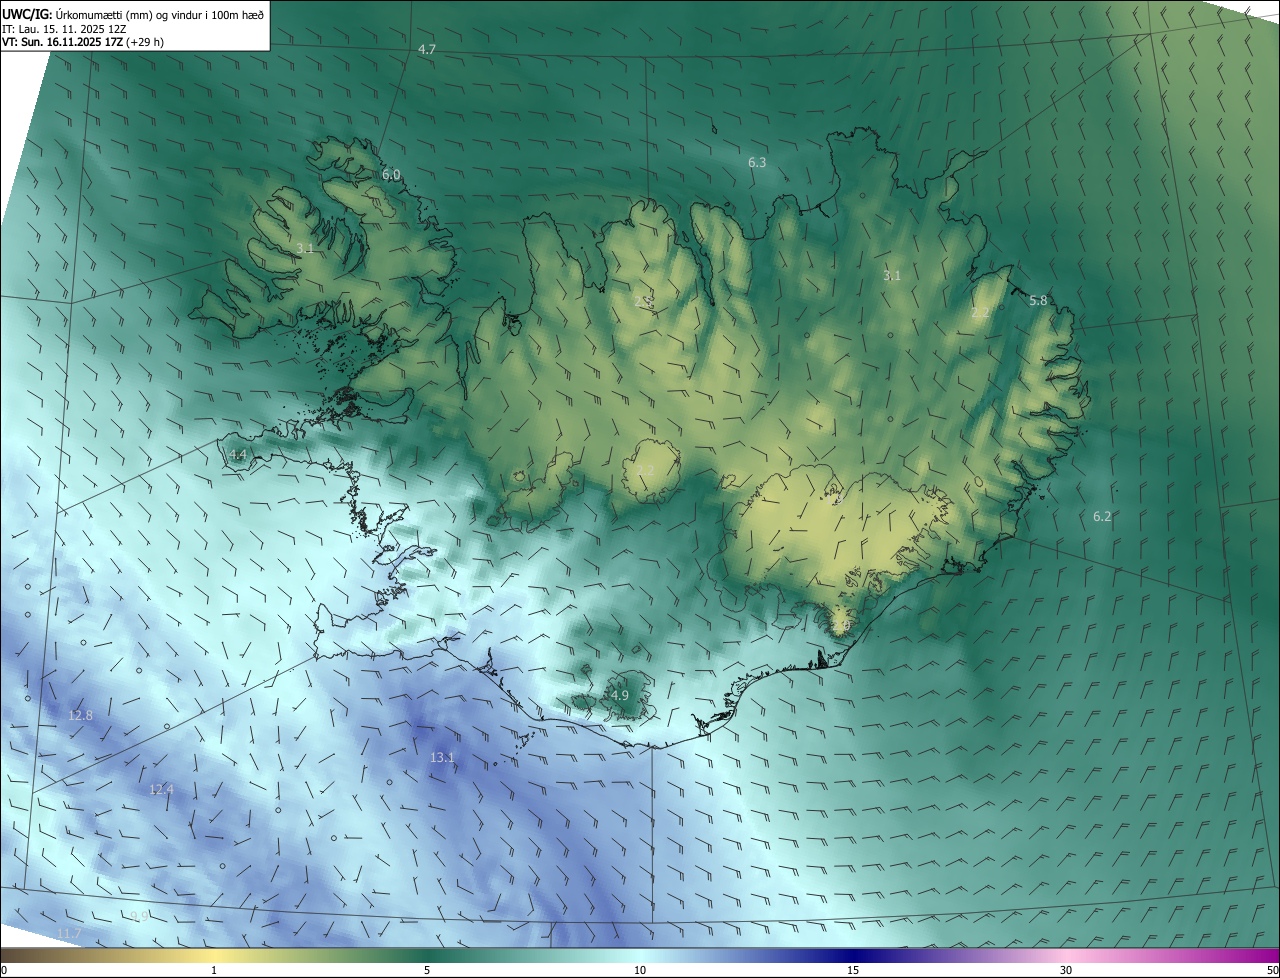1280x978 pixels.
Task: Click the 15 tick label on the color scale
Action: point(853,970)
